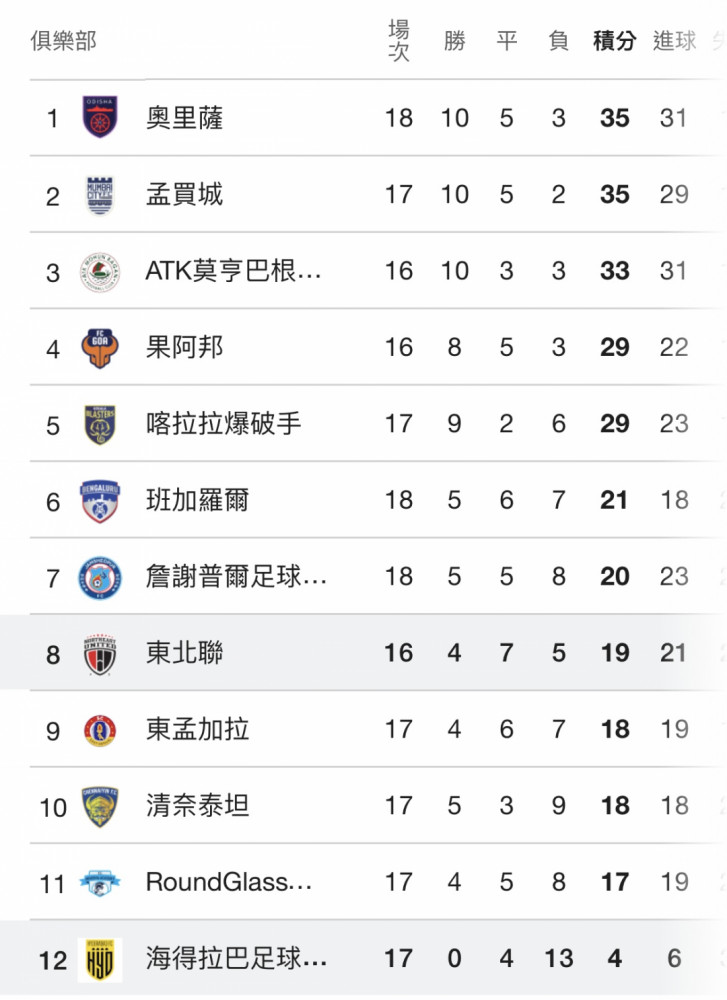This screenshot has width=727, height=1000.
Task: Click the Chennaiyin FC crest
Action: [100, 807]
